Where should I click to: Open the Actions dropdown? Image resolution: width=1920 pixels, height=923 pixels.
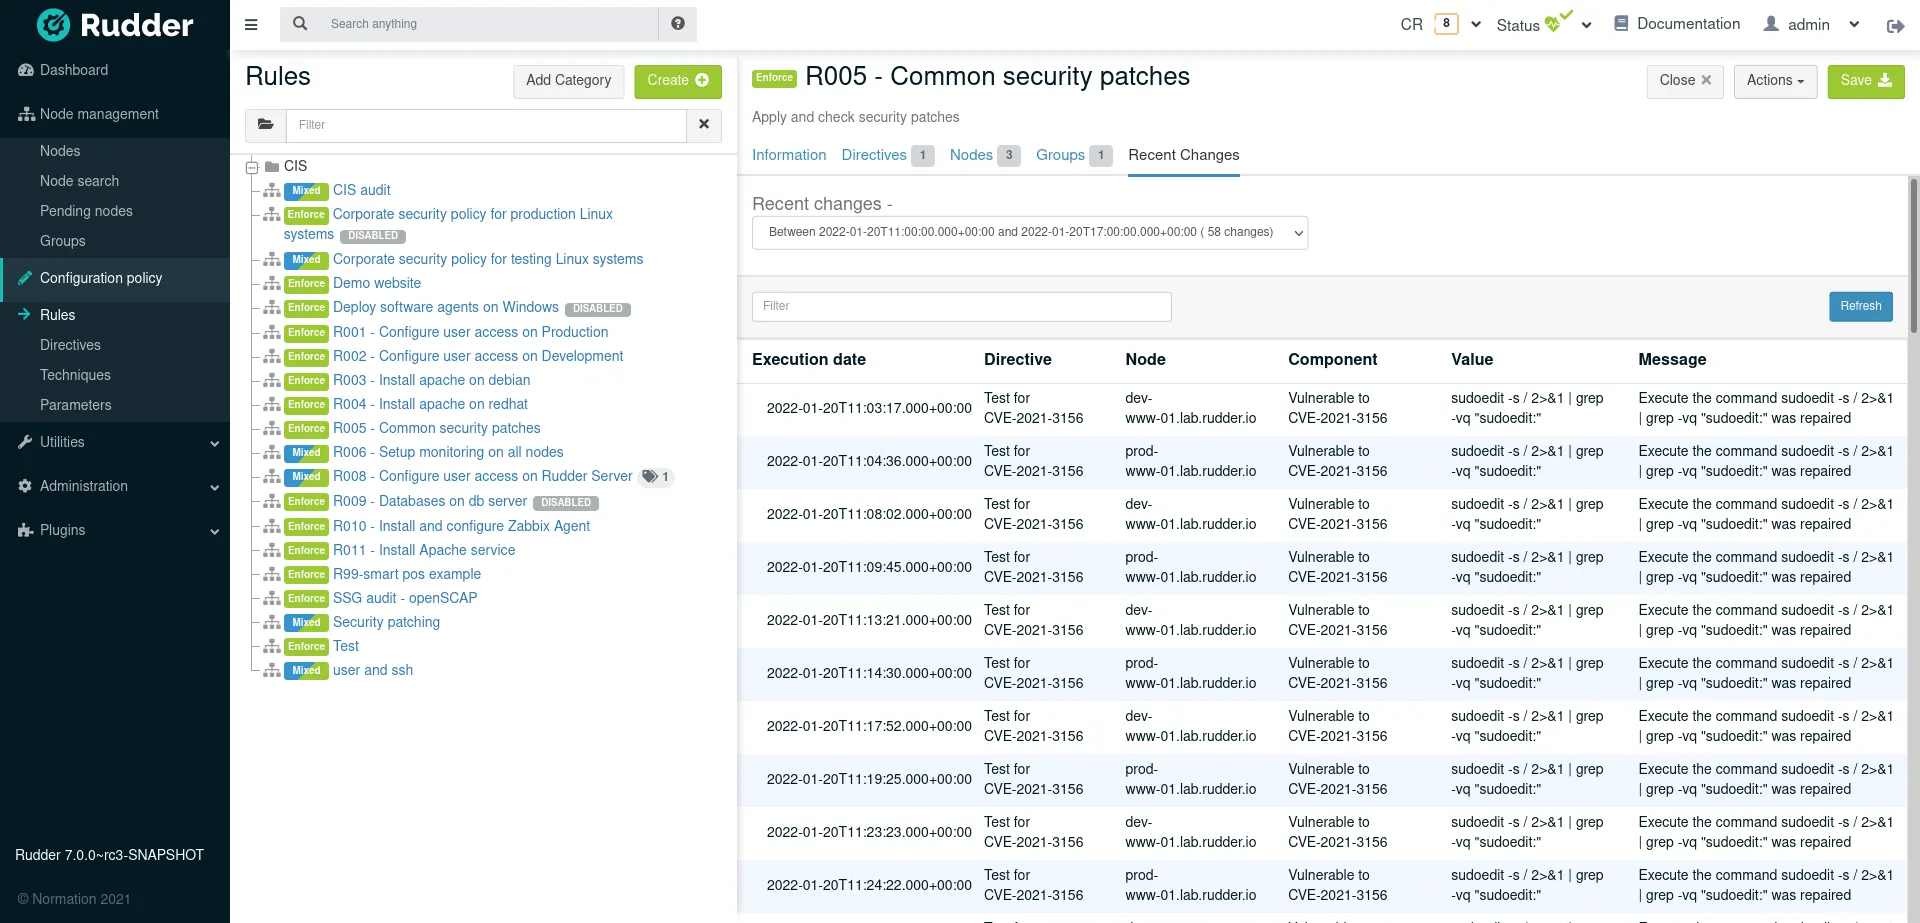point(1774,81)
